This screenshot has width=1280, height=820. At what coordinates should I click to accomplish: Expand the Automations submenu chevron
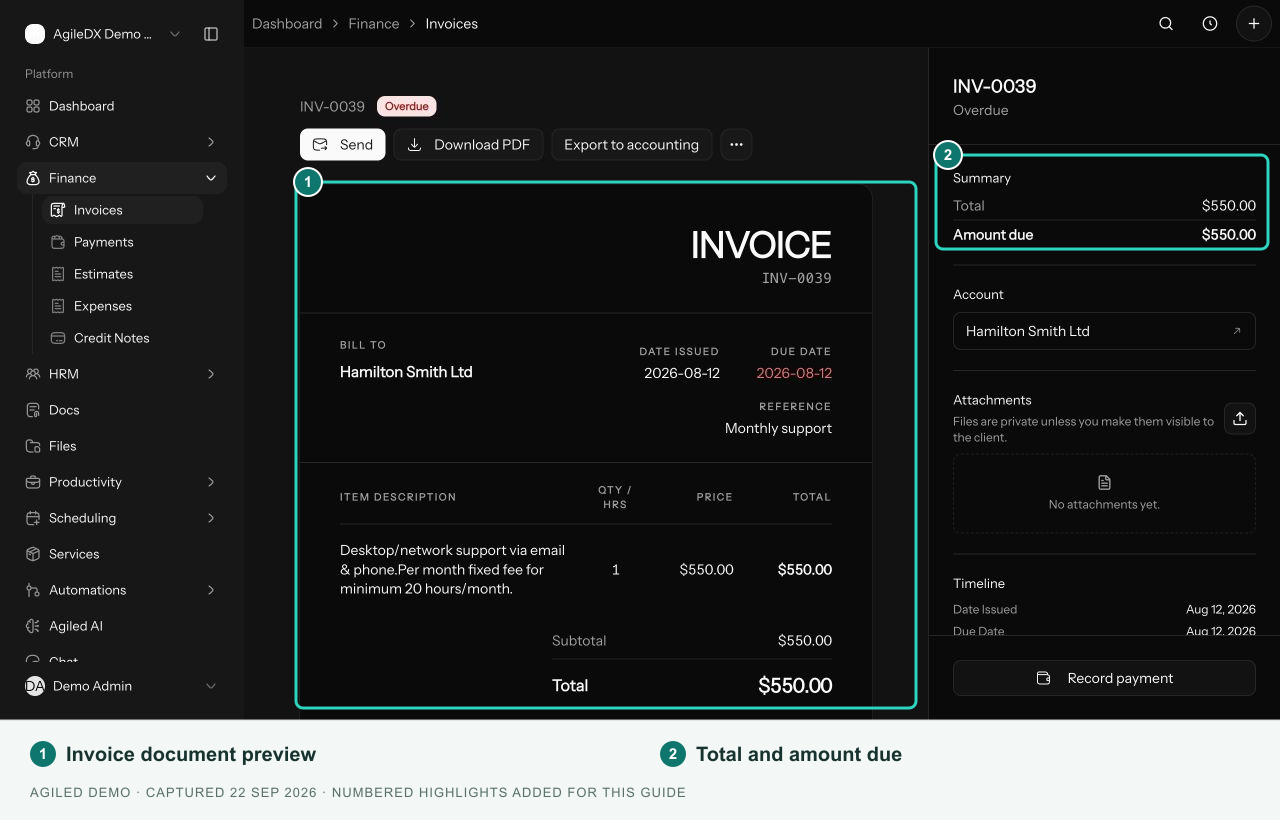pos(211,590)
